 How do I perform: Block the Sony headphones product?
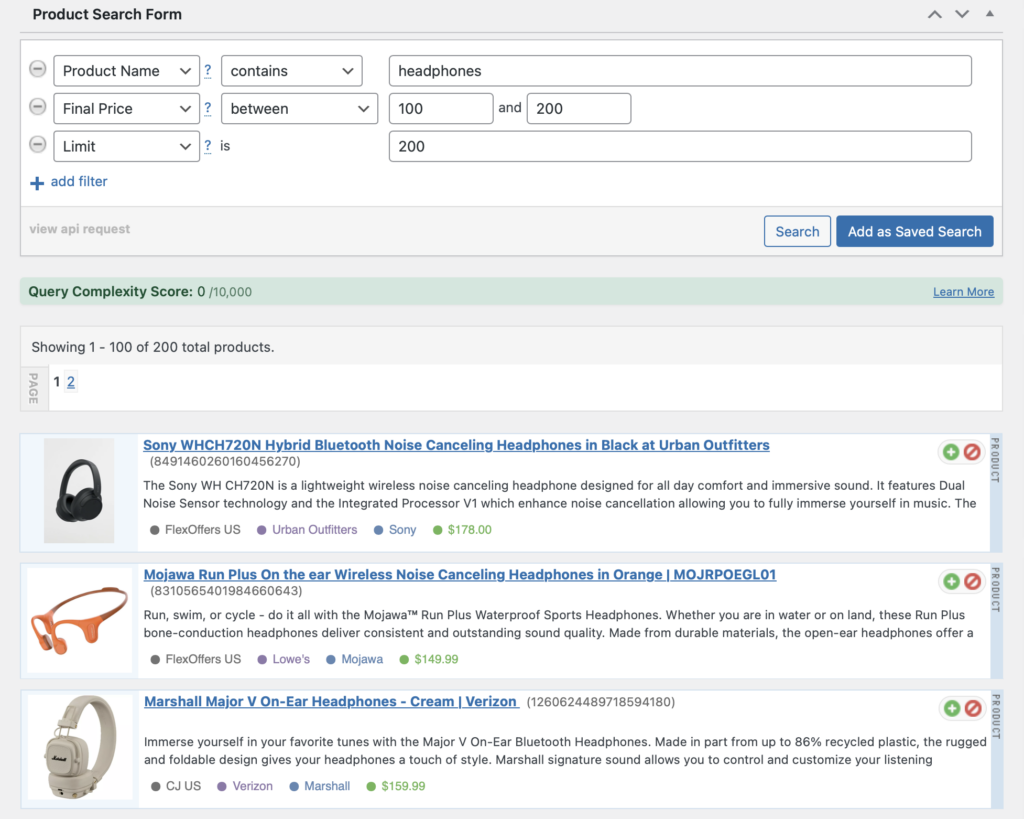click(x=971, y=452)
